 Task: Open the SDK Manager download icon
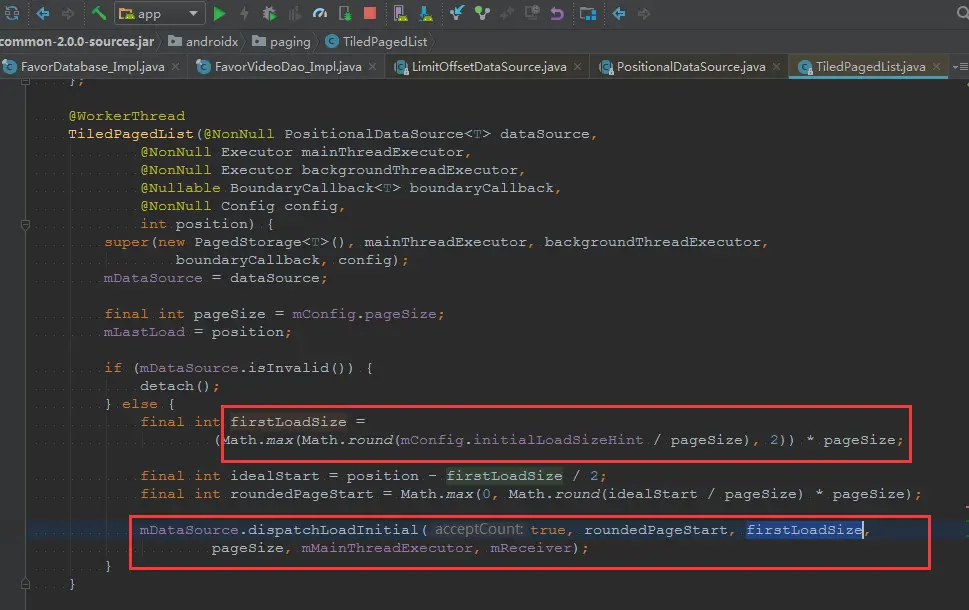[x=426, y=14]
